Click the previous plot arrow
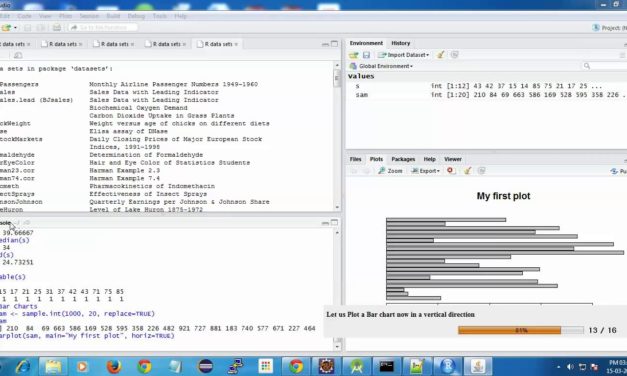This screenshot has width=627, height=376. coord(353,171)
